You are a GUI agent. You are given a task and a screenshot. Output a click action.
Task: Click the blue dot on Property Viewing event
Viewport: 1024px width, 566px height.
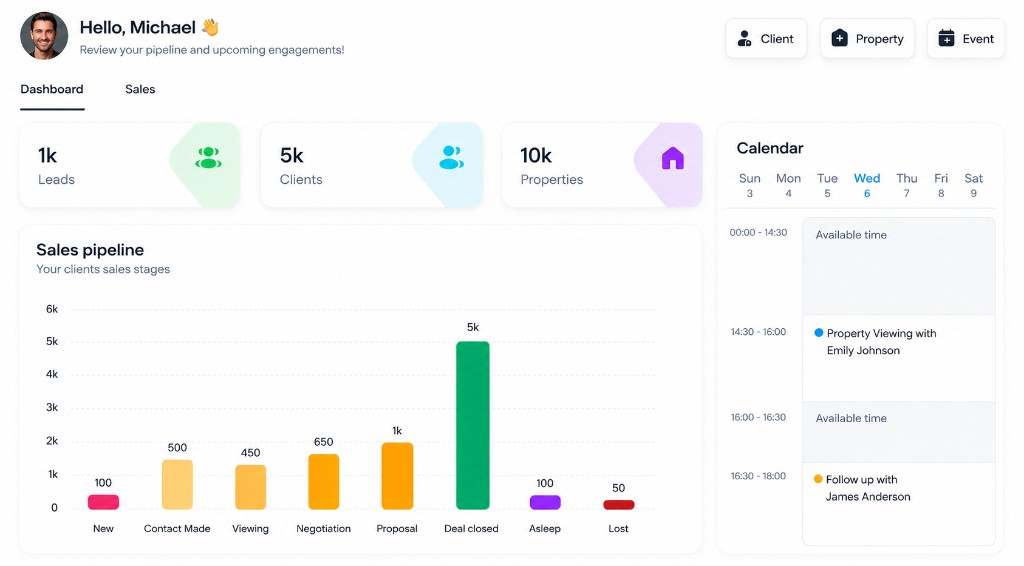pos(819,333)
